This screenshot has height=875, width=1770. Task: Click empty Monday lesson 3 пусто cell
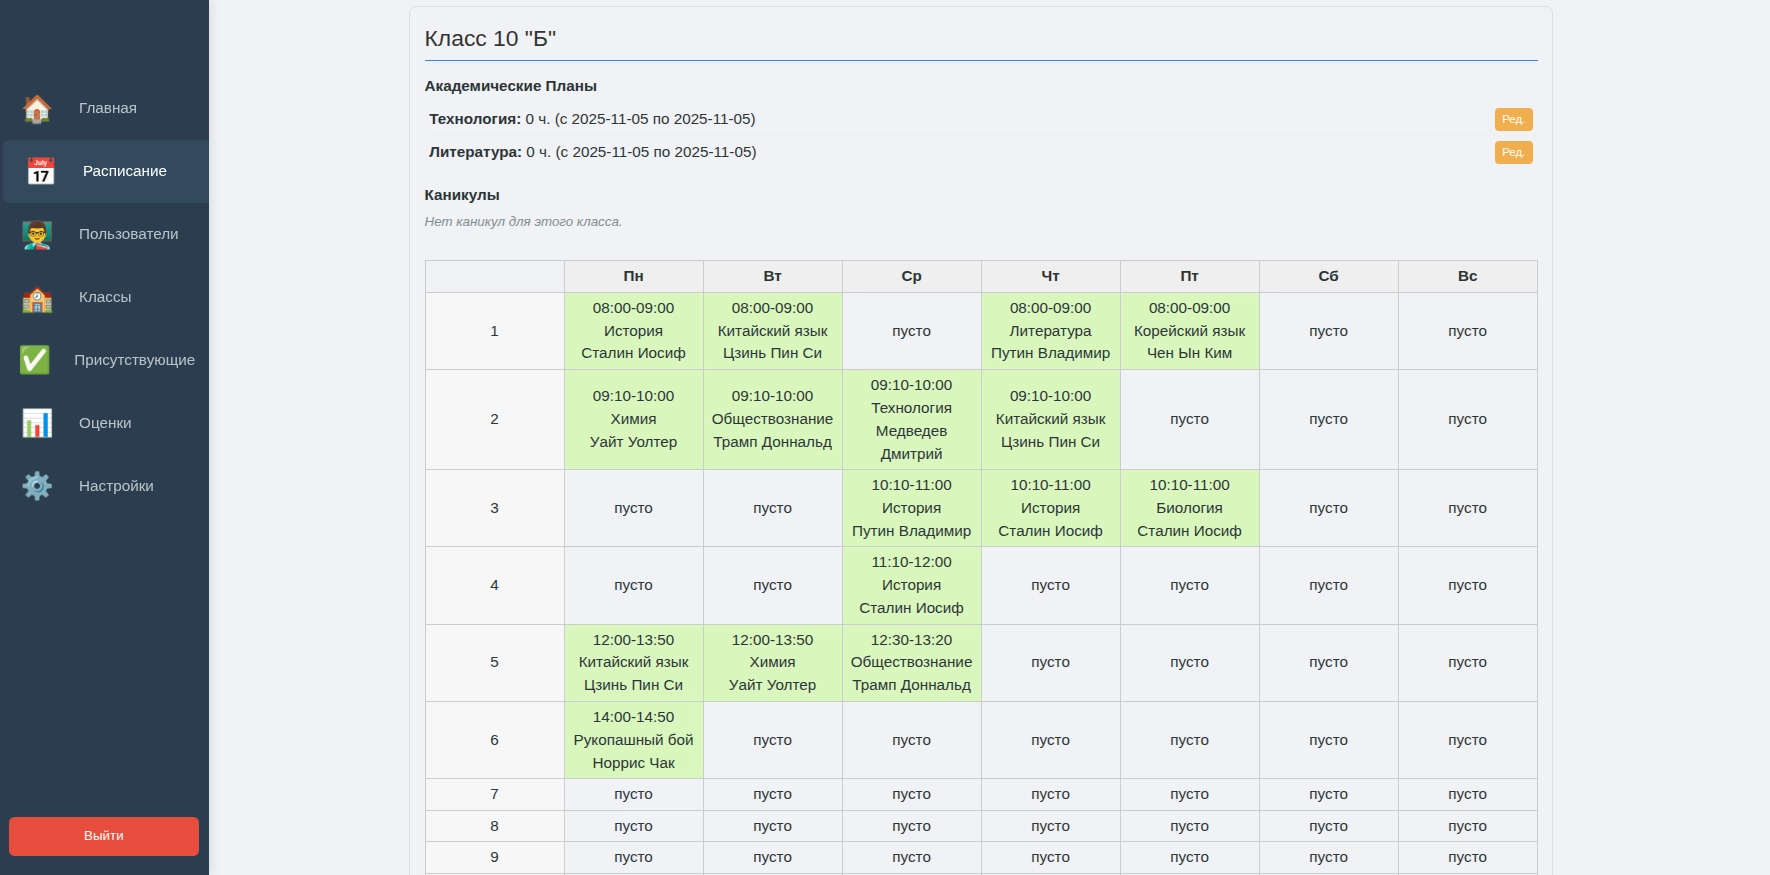point(634,508)
